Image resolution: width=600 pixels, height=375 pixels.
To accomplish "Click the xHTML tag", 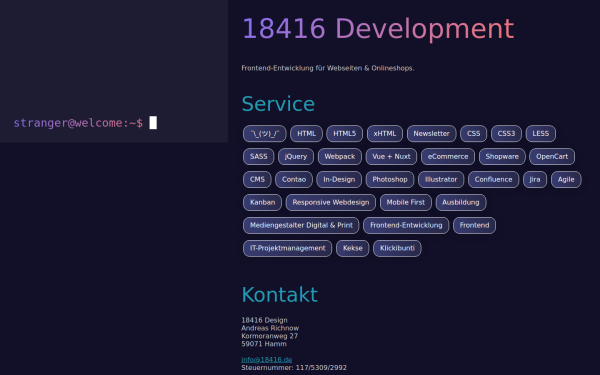I will (x=385, y=134).
